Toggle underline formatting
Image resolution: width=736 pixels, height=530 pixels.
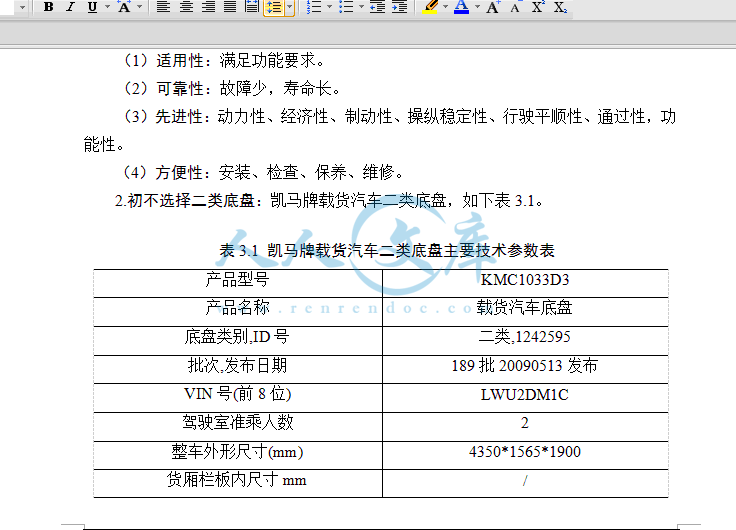(x=92, y=7)
